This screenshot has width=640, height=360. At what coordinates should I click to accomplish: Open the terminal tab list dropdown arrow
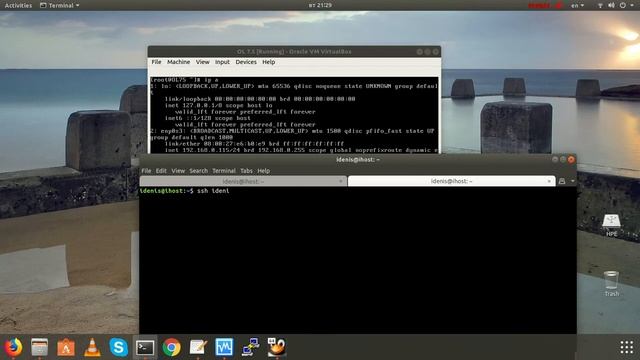573,181
